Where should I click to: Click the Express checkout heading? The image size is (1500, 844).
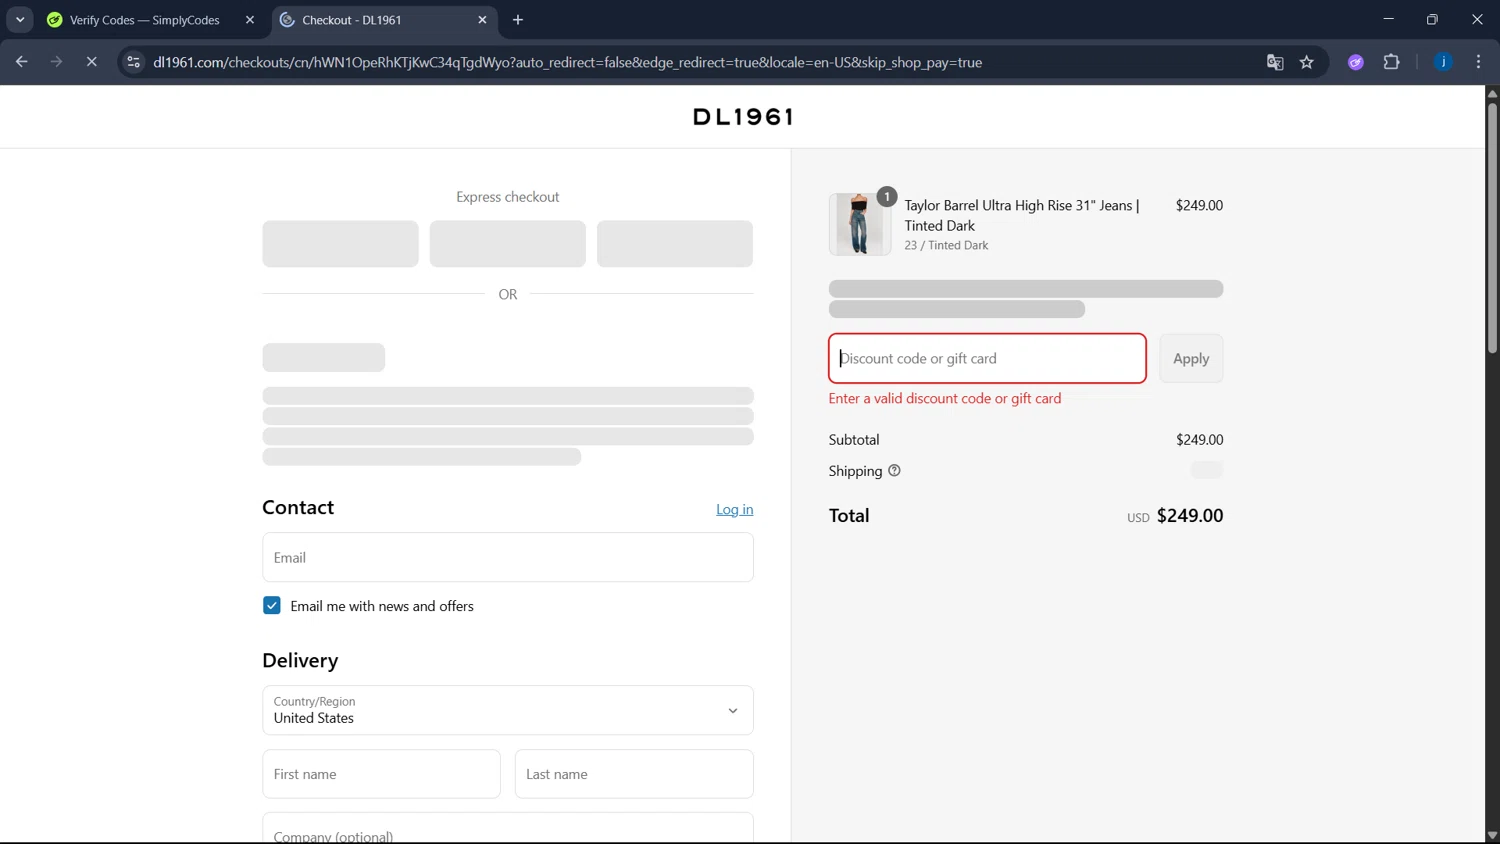(508, 197)
